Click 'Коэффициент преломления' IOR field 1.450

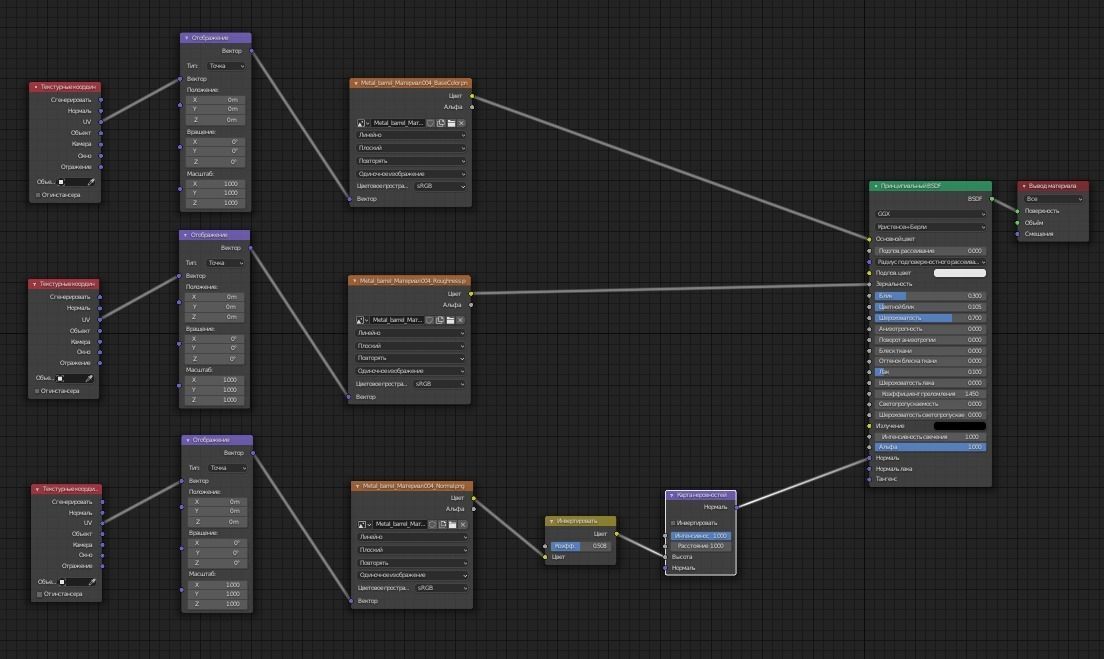tap(930, 394)
